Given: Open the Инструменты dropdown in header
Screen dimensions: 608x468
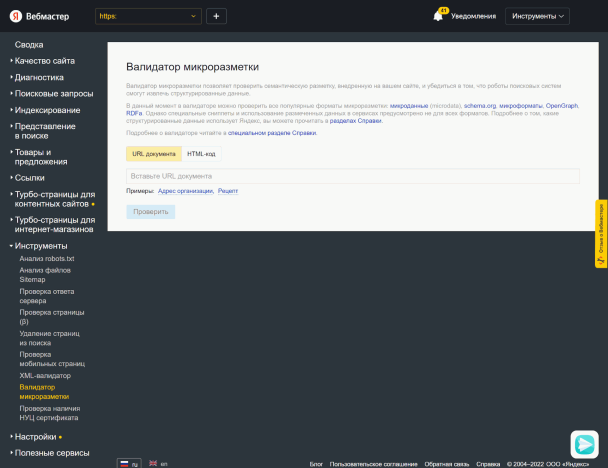Looking at the screenshot, I should click(x=538, y=16).
